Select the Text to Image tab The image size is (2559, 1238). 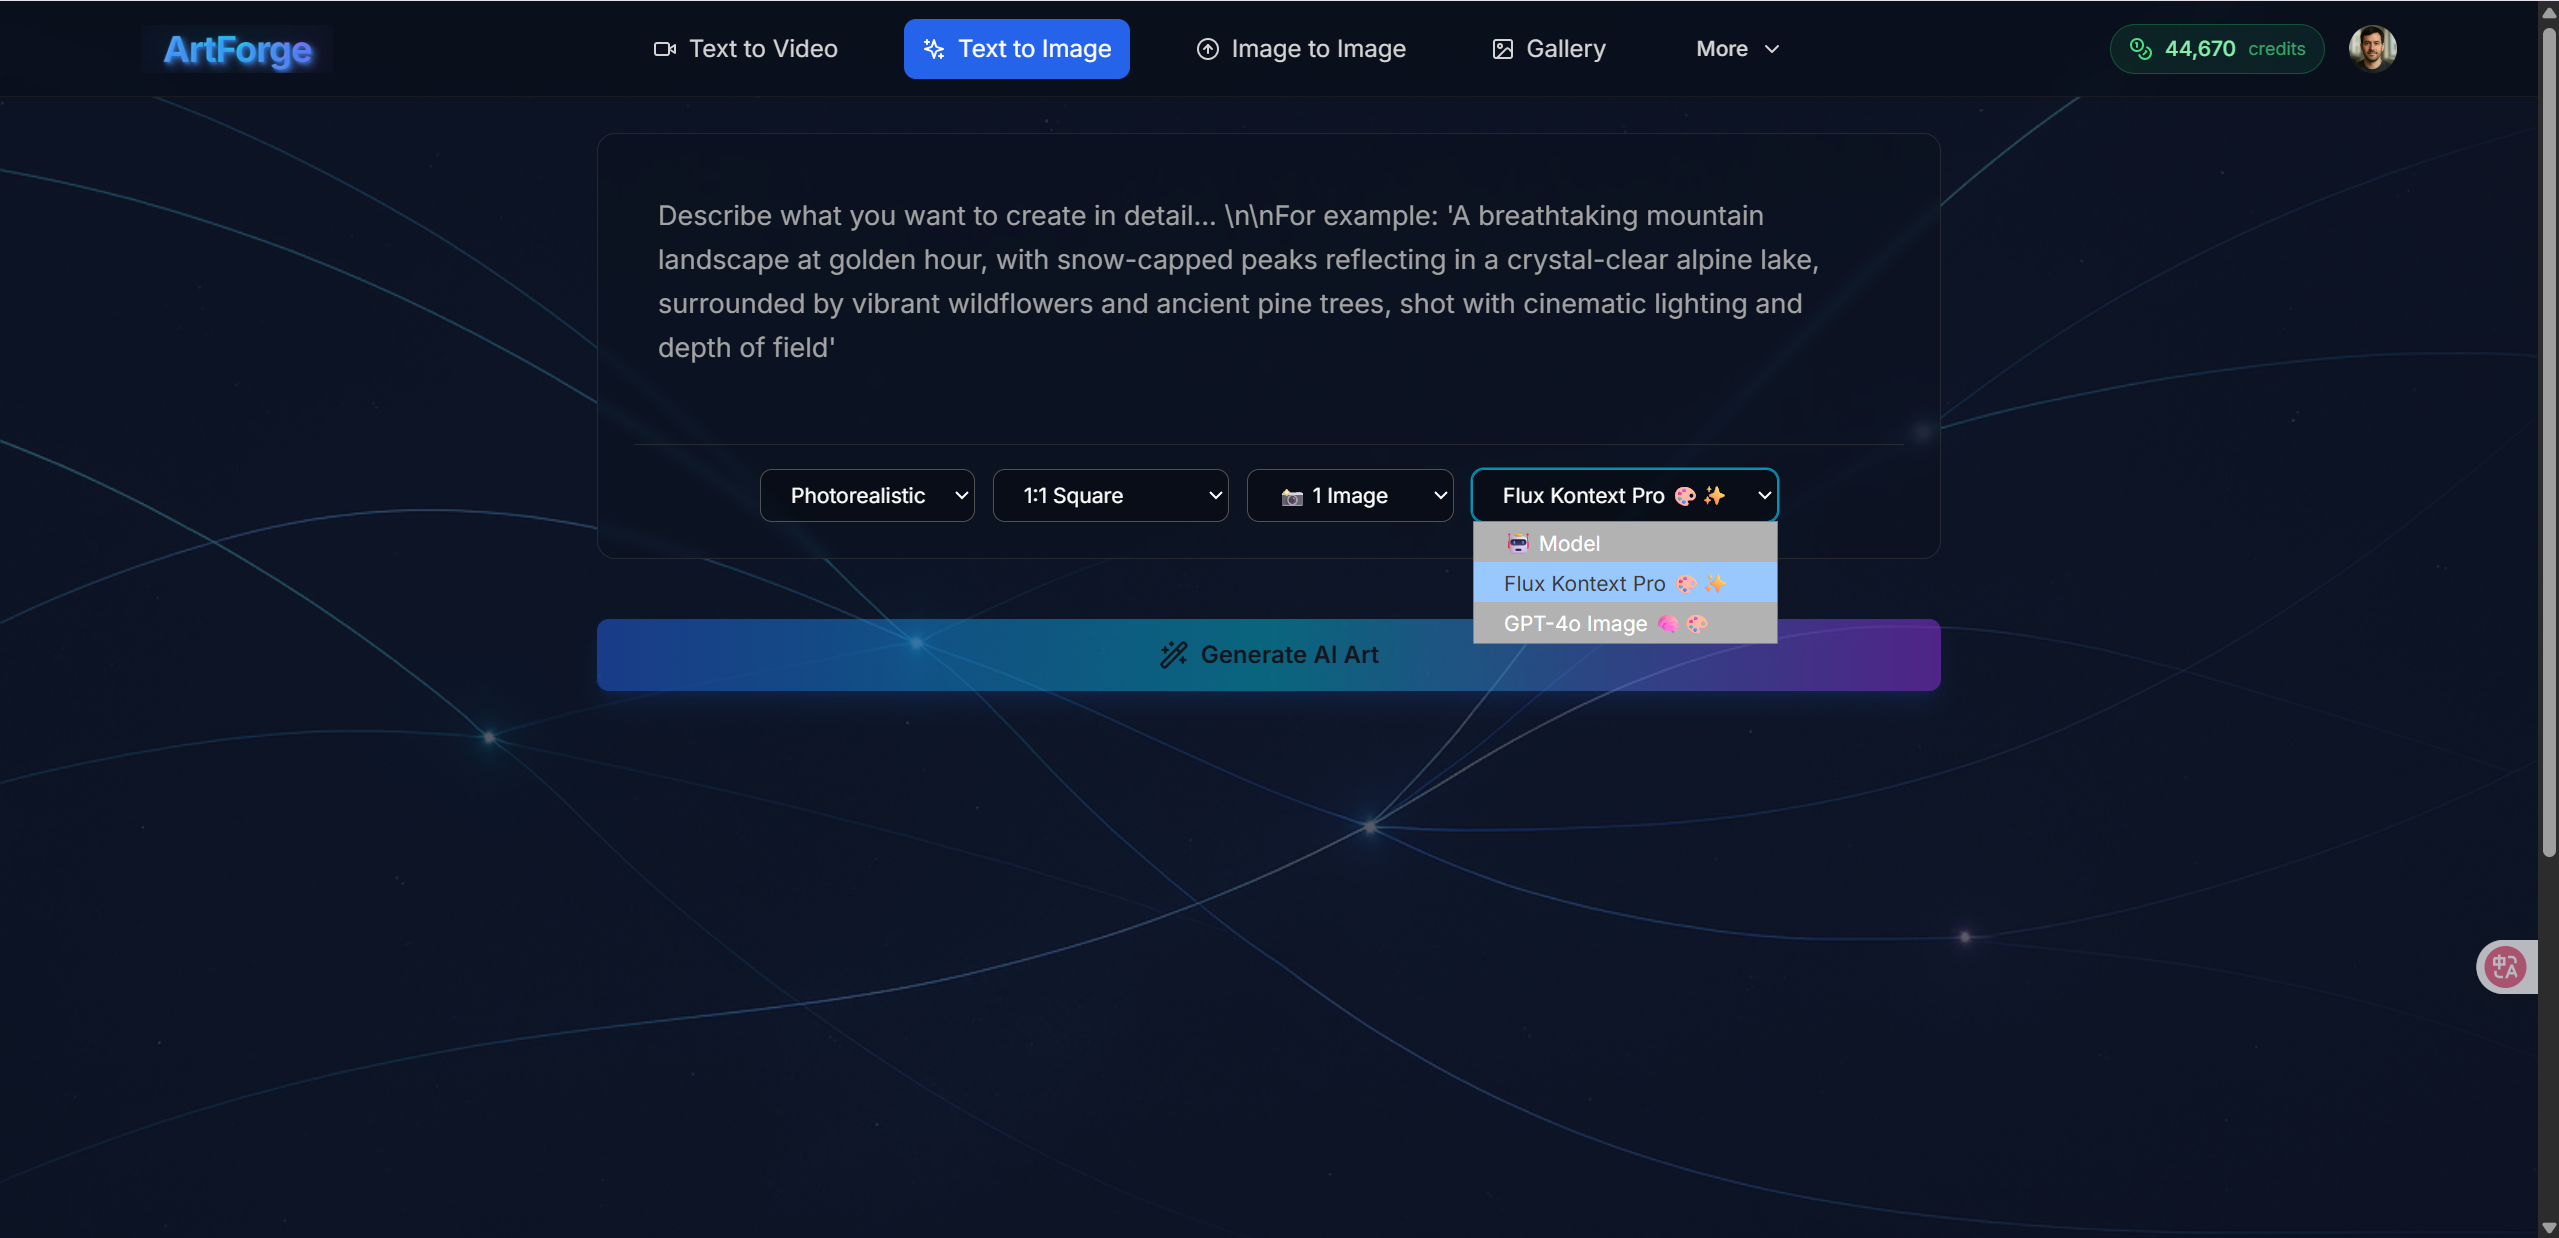(x=1016, y=49)
